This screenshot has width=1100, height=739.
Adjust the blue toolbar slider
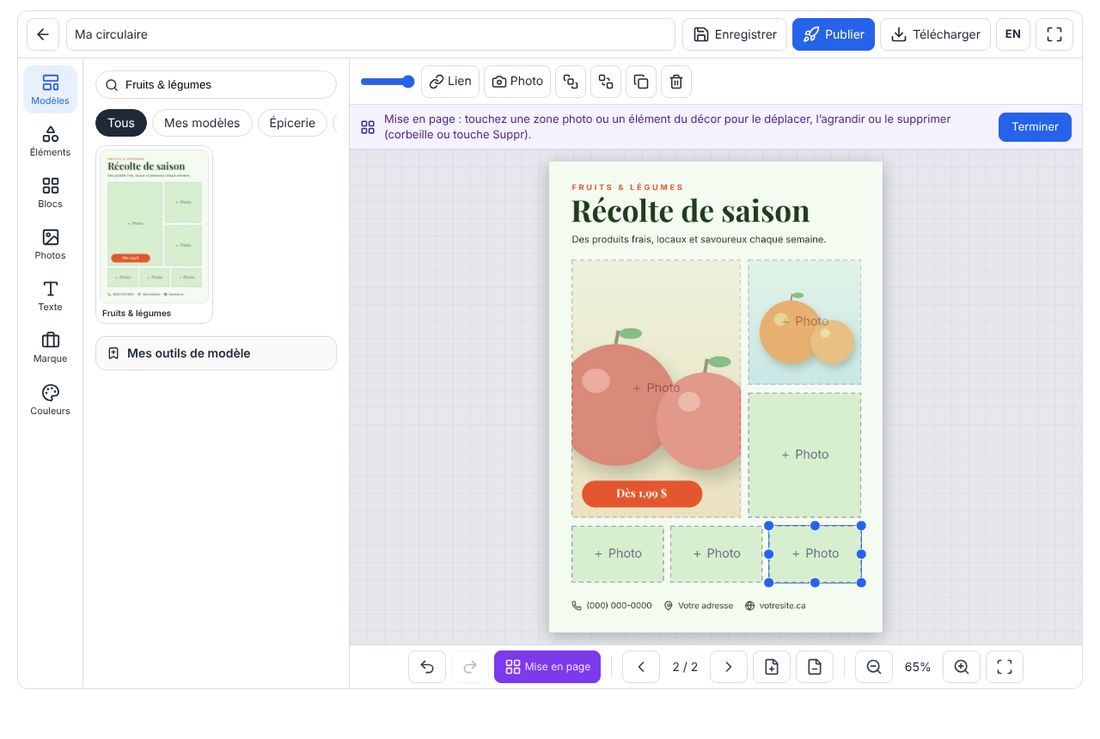(x=387, y=81)
